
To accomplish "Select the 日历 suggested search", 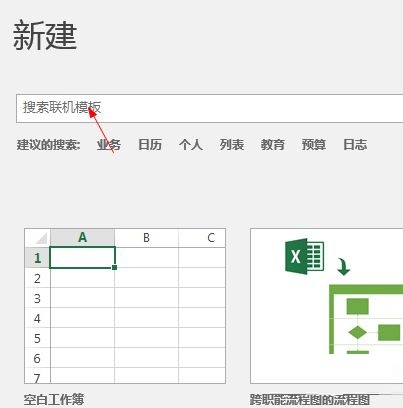I will 150,145.
